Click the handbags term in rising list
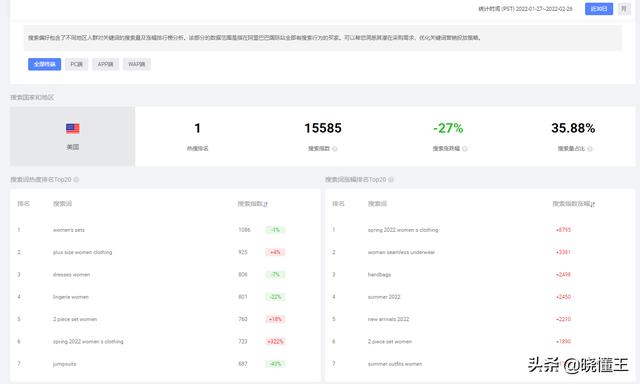 click(x=379, y=275)
